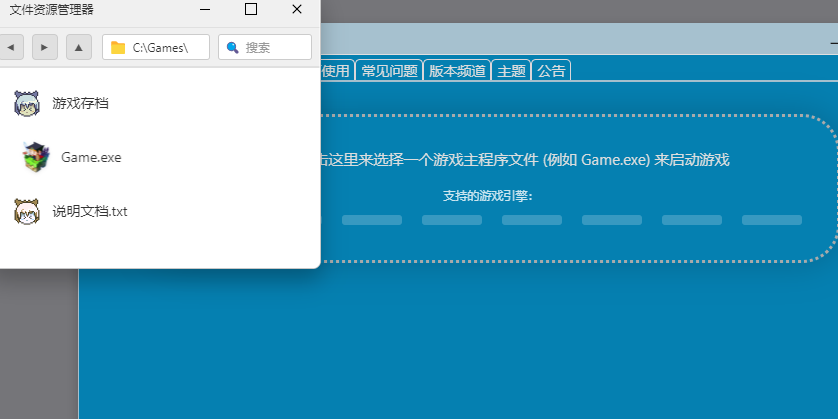
Task: Click the magnifier icon in search box
Action: 233,47
